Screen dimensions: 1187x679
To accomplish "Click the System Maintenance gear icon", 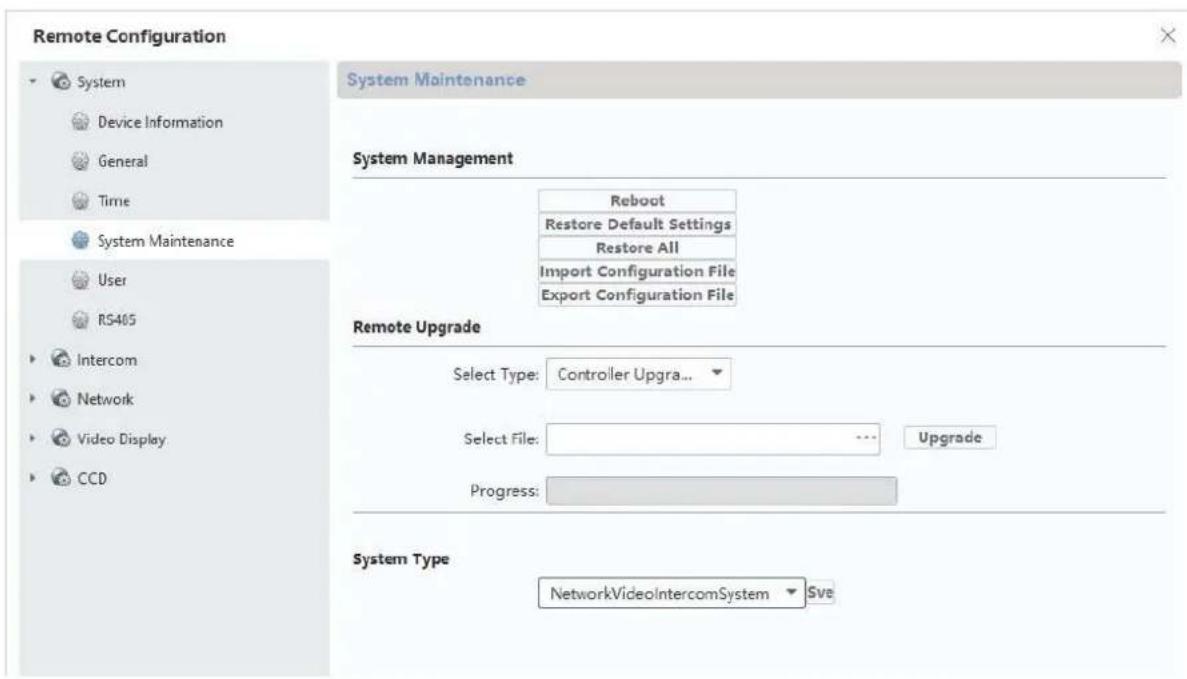I will tap(80, 240).
